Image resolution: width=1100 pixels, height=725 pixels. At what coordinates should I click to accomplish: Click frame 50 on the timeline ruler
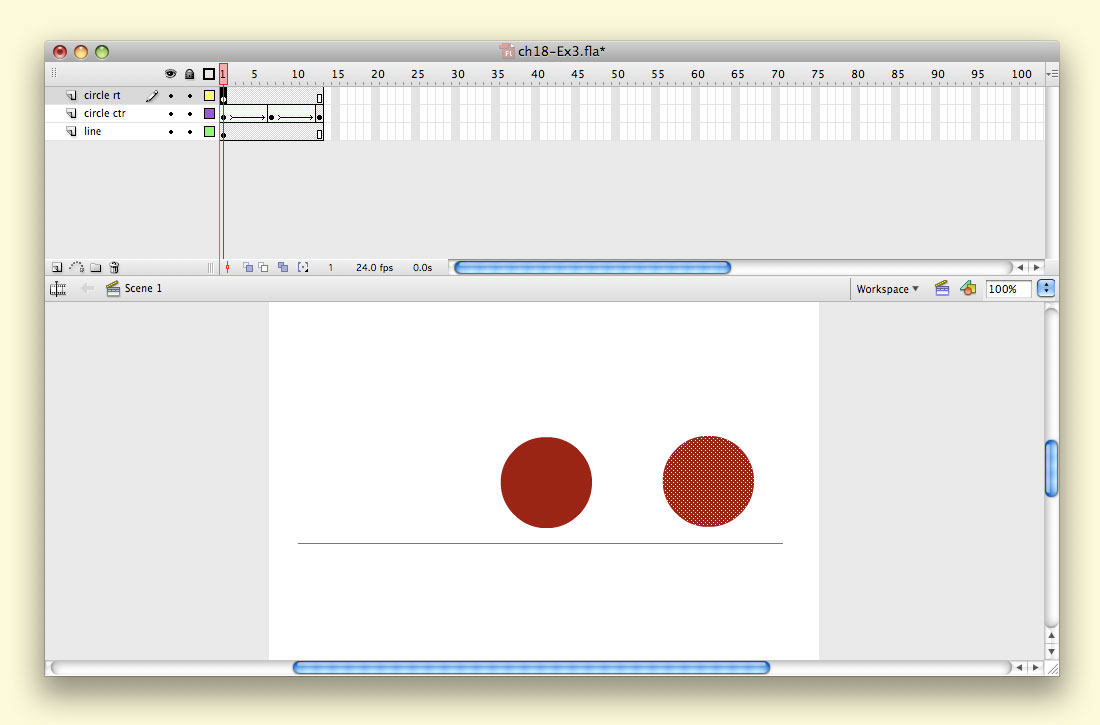[618, 75]
